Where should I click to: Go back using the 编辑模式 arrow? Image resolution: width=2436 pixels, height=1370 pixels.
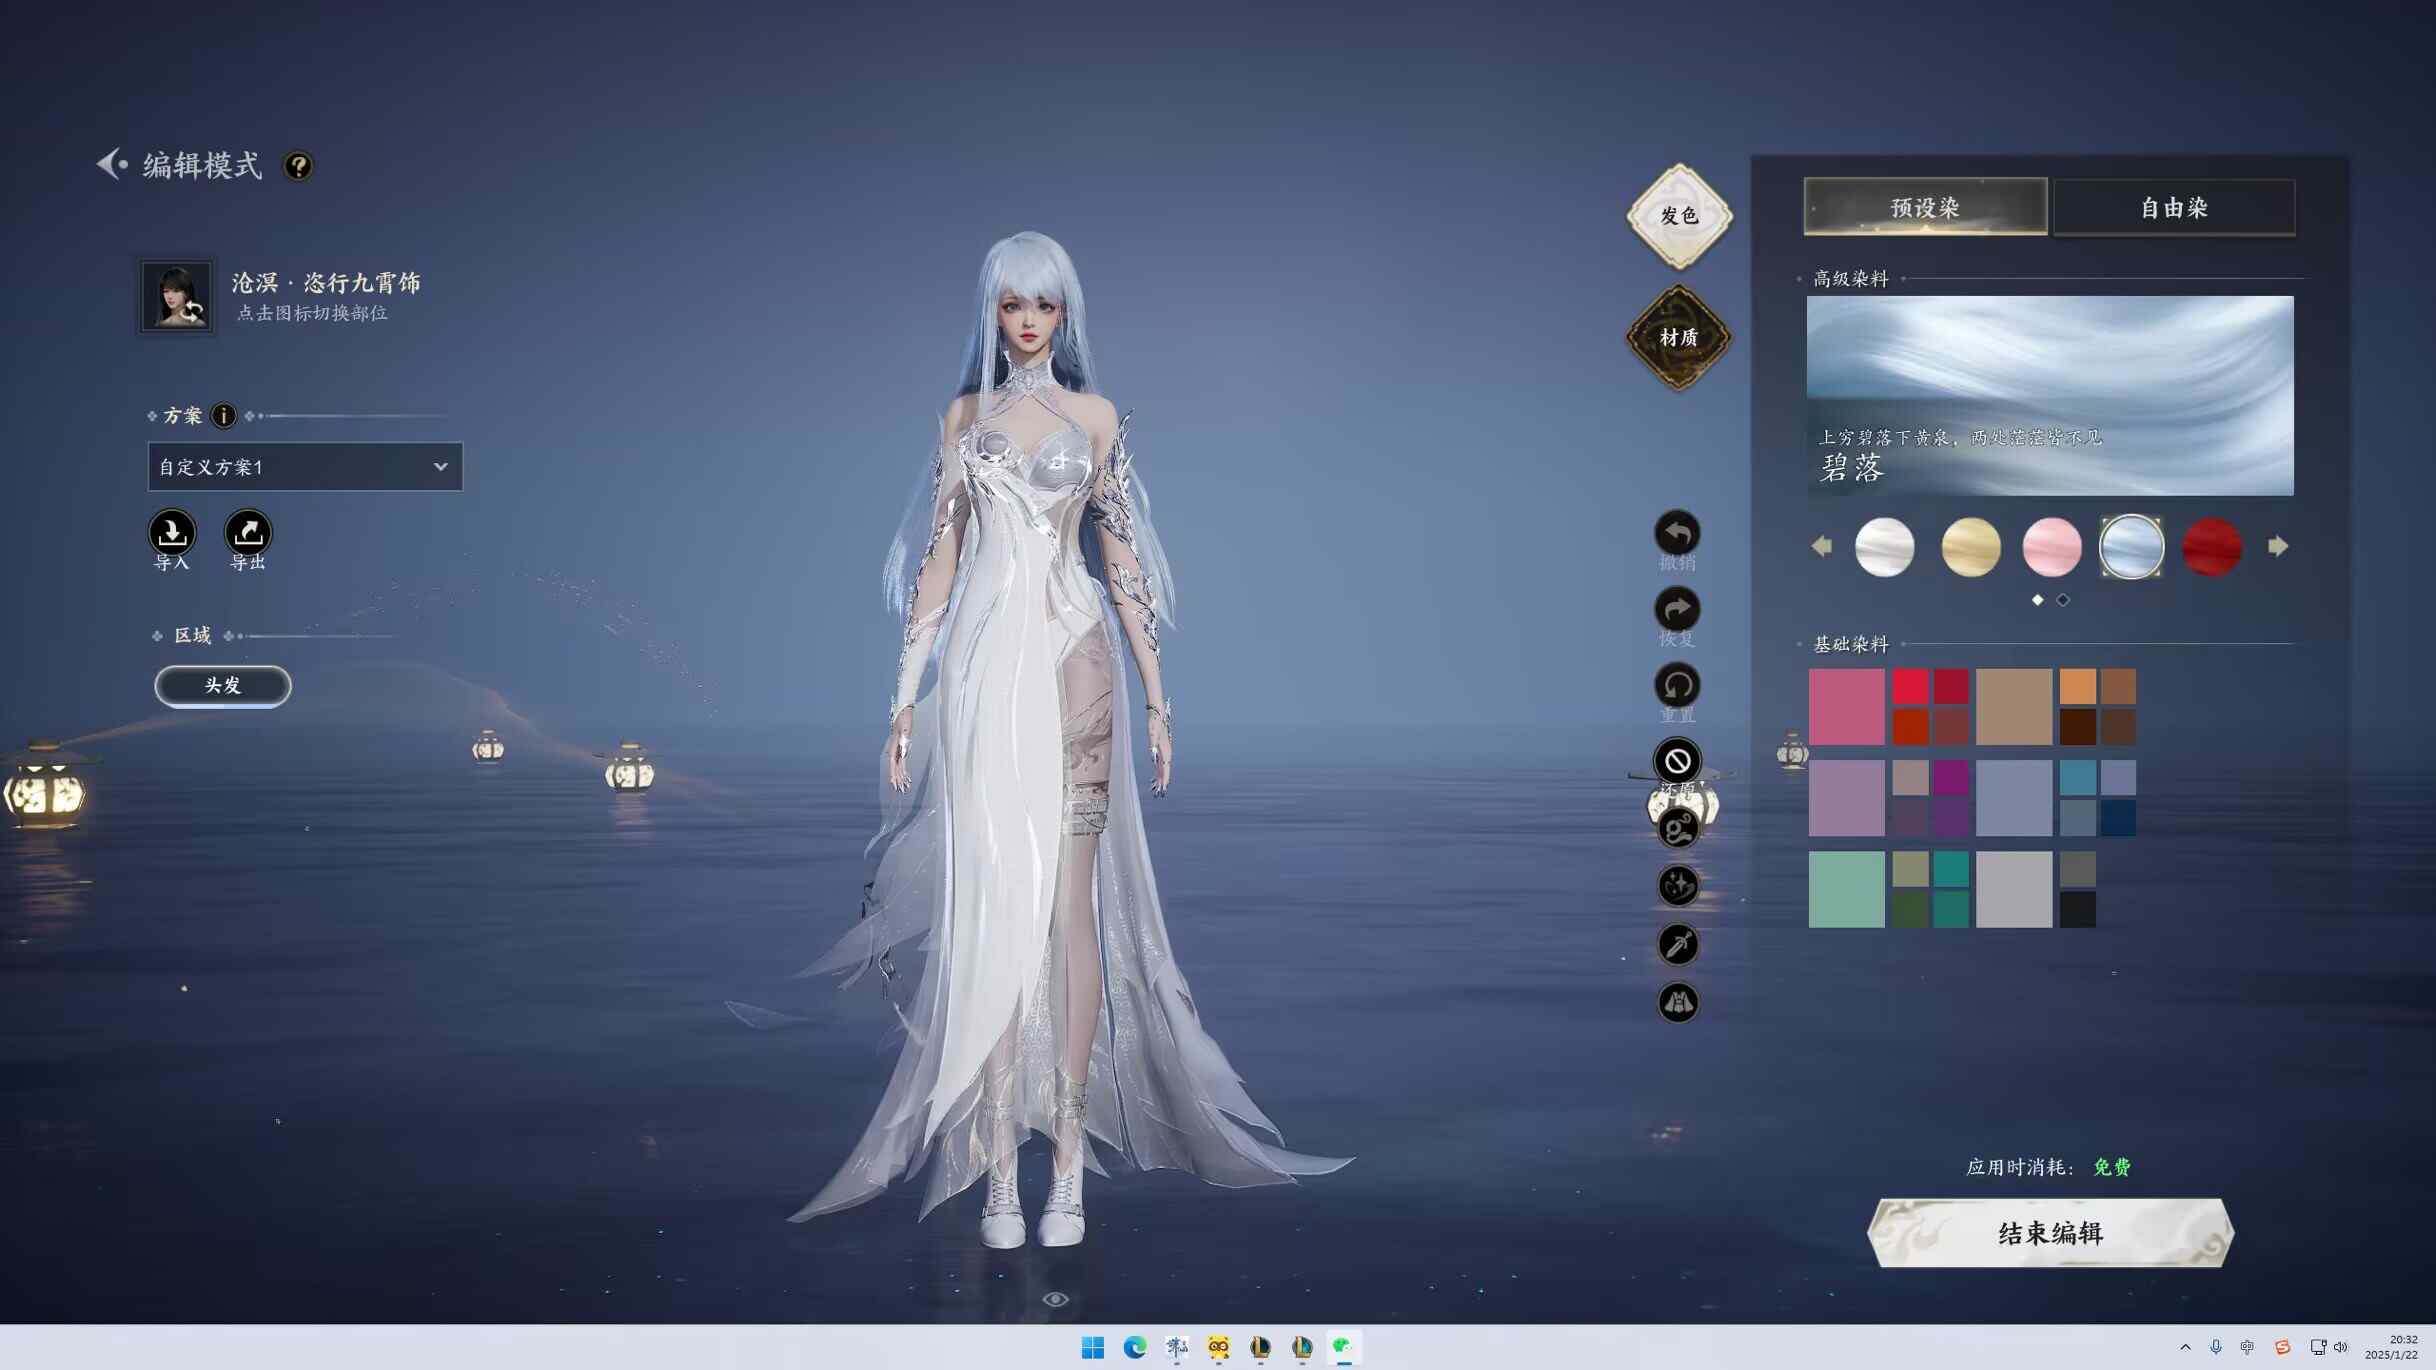[111, 164]
